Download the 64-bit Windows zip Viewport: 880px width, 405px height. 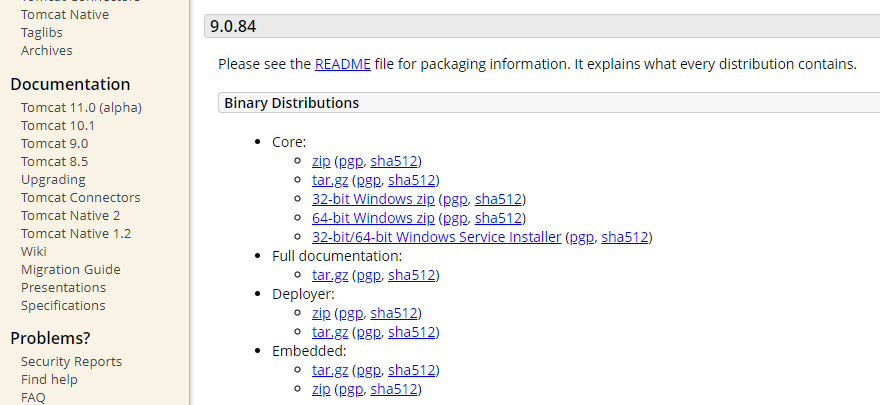373,218
